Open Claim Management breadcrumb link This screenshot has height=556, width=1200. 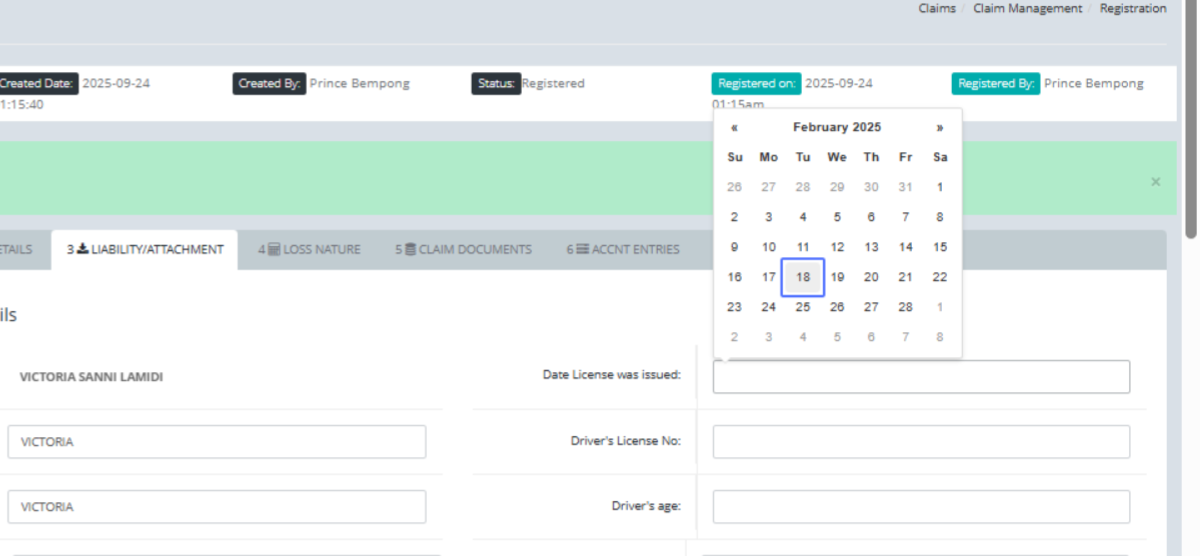tap(1027, 8)
